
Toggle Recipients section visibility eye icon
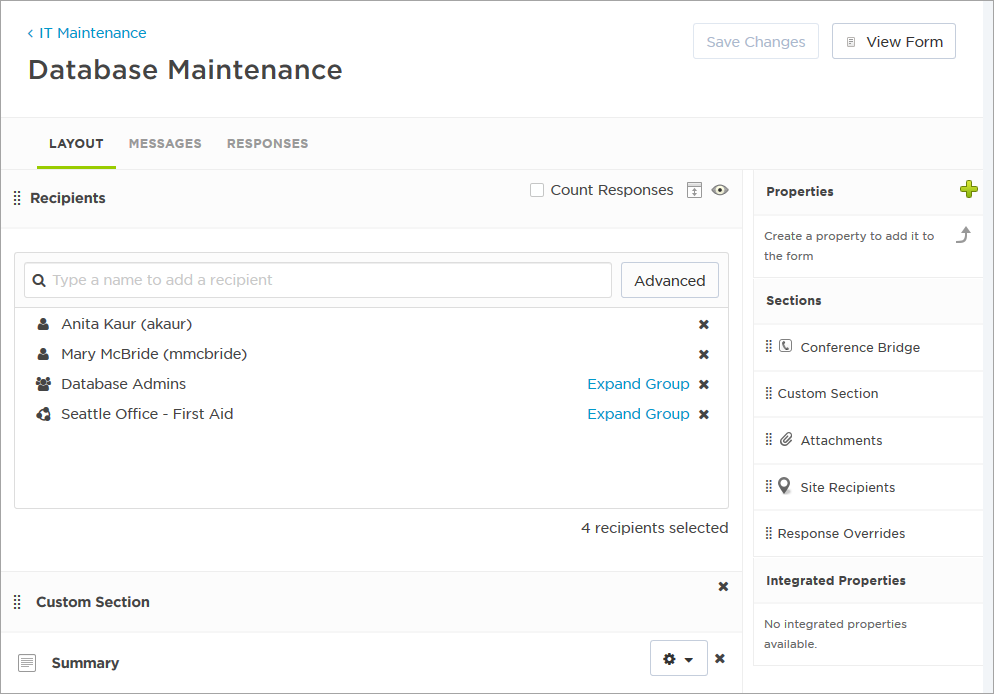pos(720,190)
